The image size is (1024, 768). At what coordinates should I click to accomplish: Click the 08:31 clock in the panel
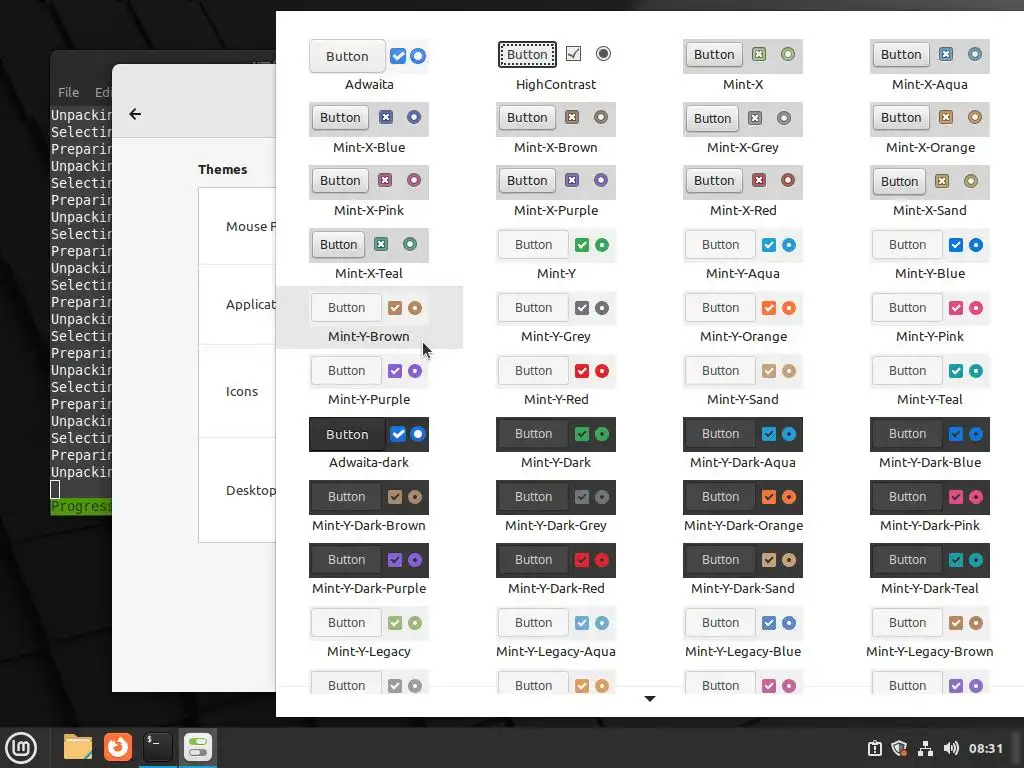(x=985, y=748)
